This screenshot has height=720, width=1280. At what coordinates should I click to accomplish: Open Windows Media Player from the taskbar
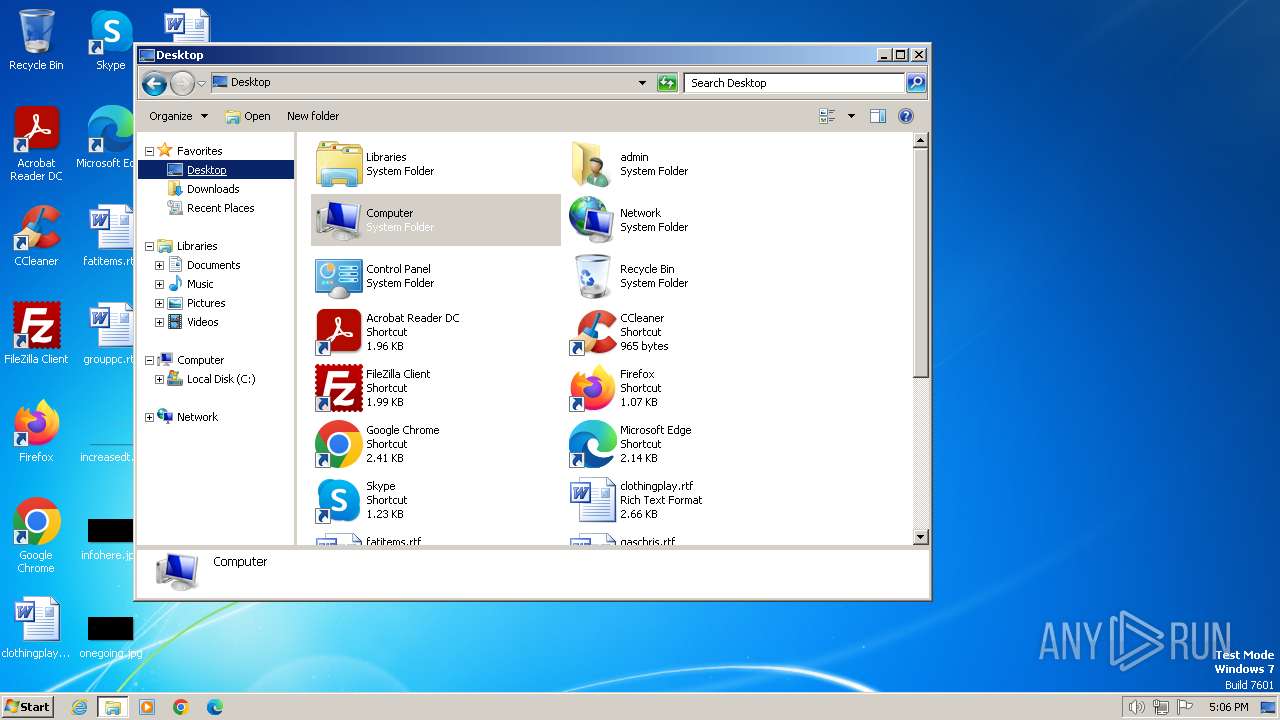(x=147, y=707)
